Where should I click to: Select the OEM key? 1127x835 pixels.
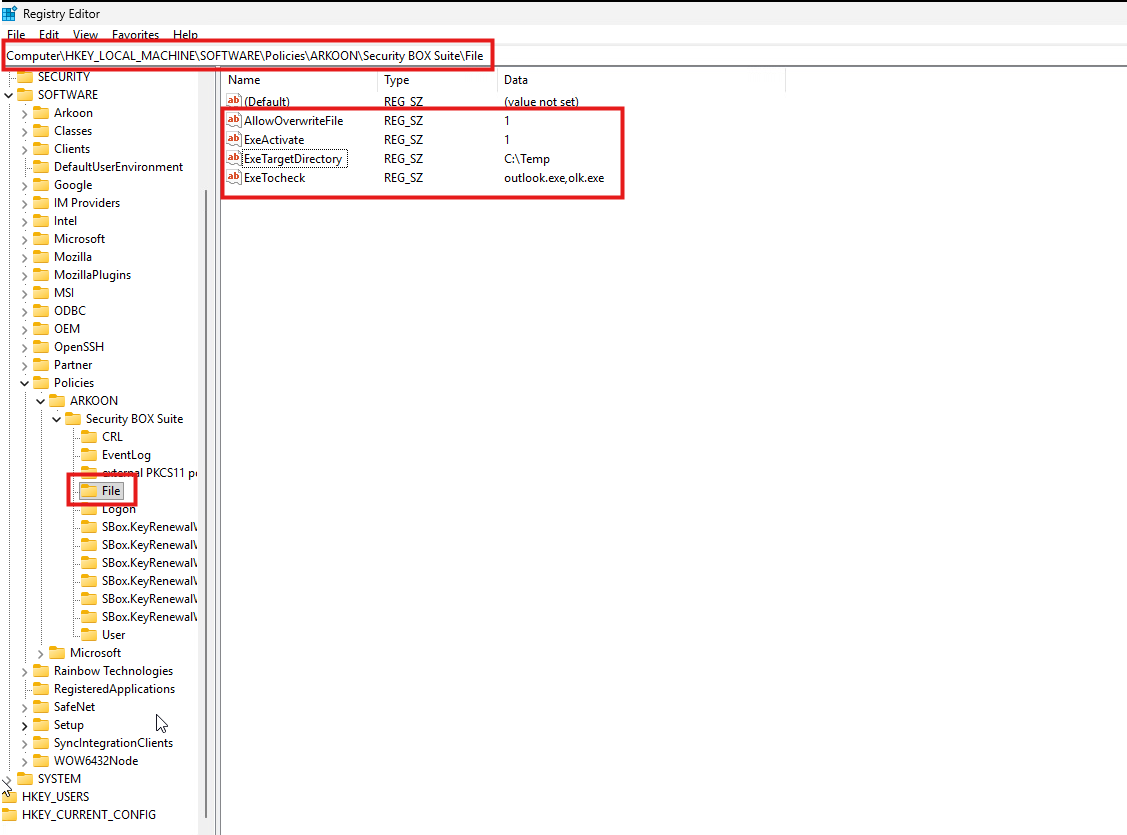pyautogui.click(x=67, y=328)
